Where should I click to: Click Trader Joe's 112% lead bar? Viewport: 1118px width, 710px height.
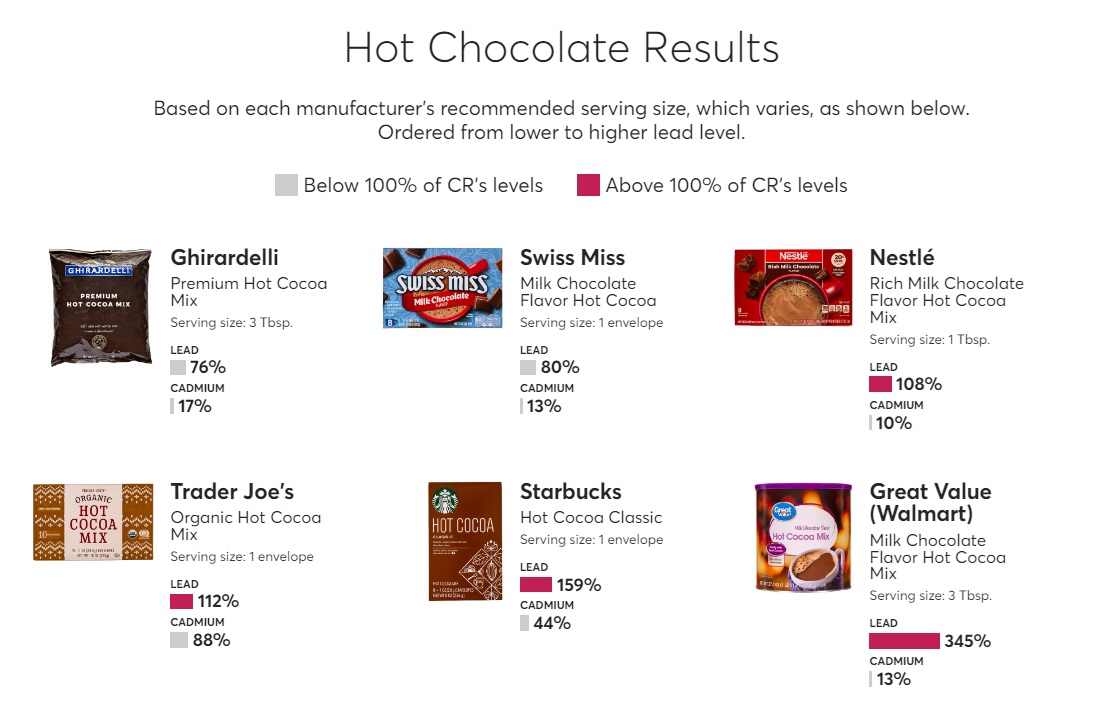coord(181,602)
